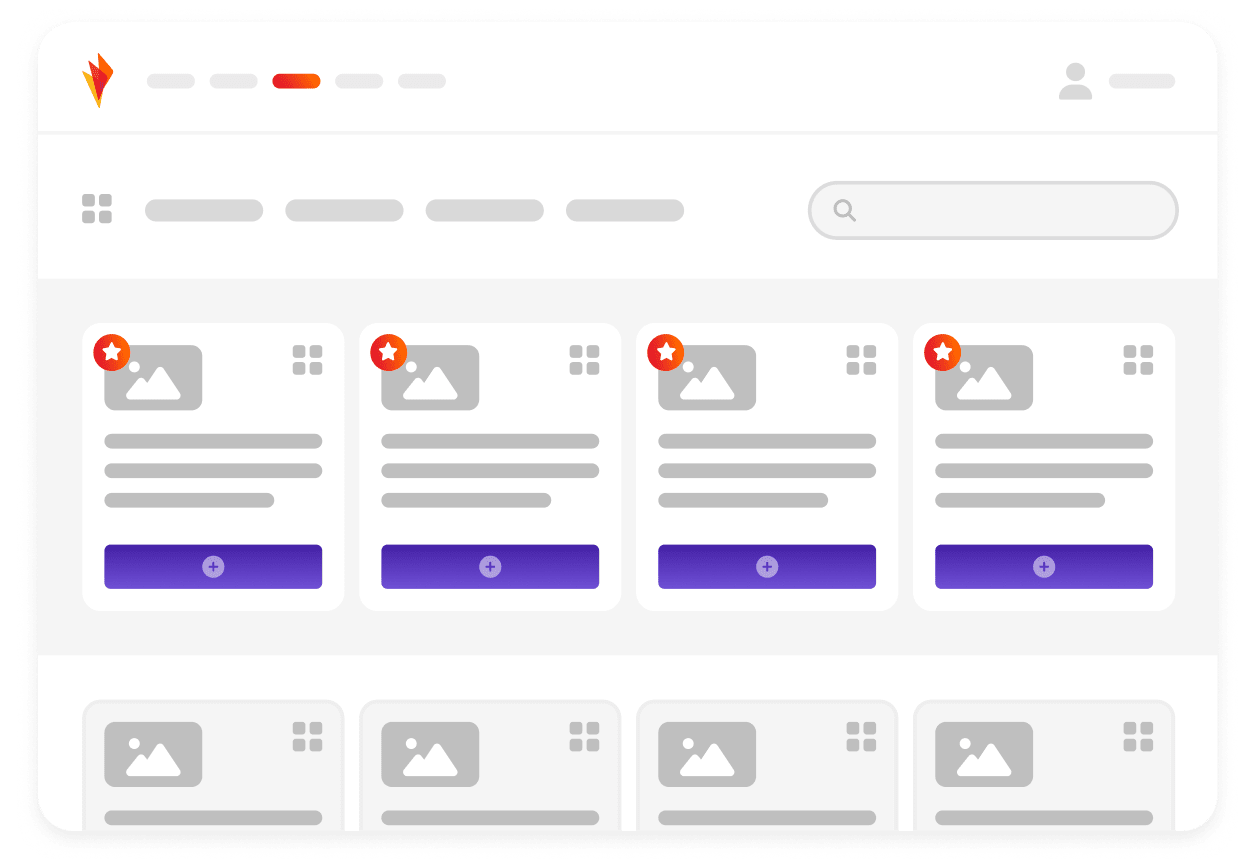Open the grid icon on first featured card
Screen dimensions: 1254x860
307,360
